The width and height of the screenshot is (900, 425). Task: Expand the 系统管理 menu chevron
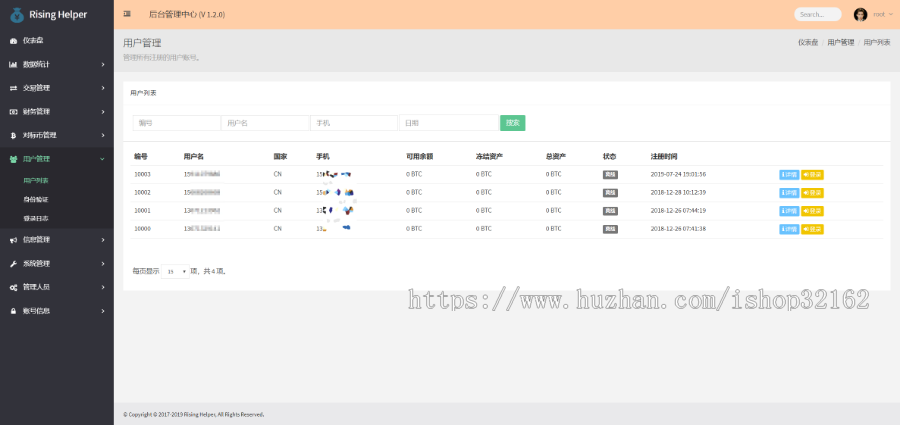103,264
